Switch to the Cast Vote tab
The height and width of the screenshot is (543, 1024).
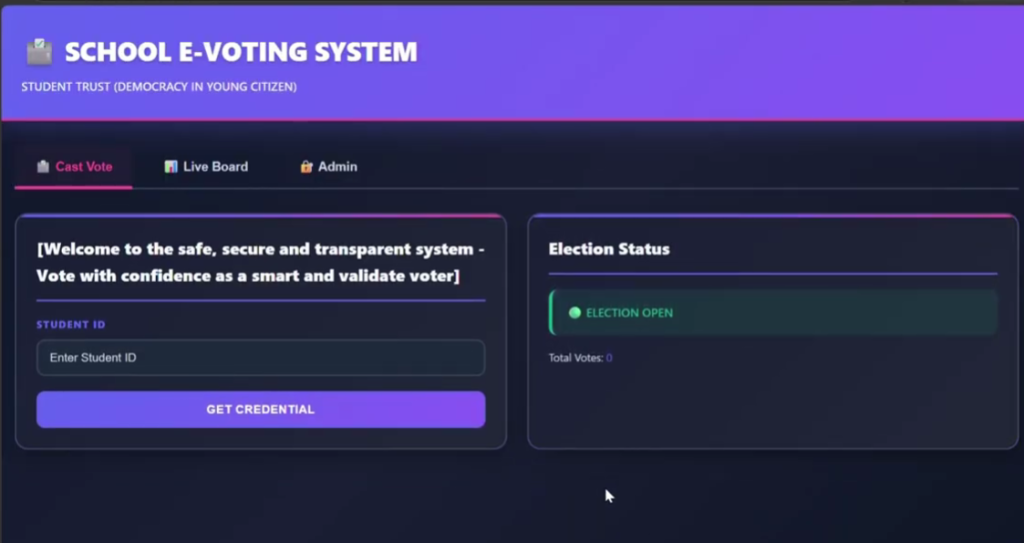(x=74, y=167)
